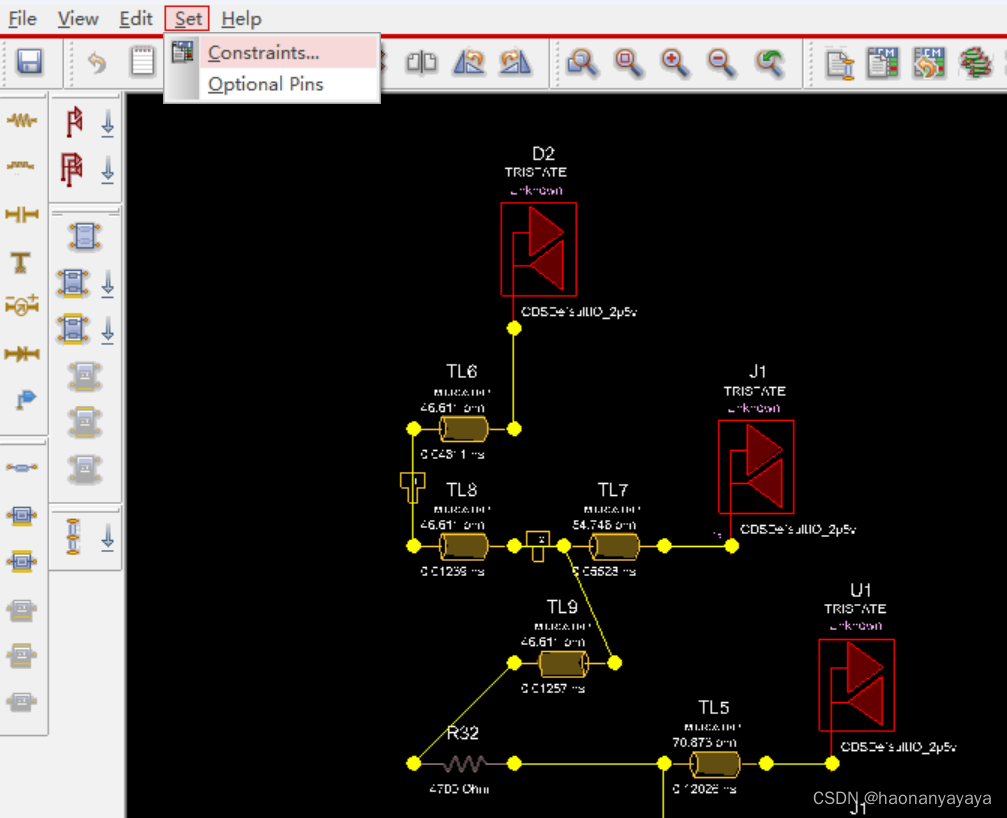Select the voltage source tool

click(x=22, y=306)
